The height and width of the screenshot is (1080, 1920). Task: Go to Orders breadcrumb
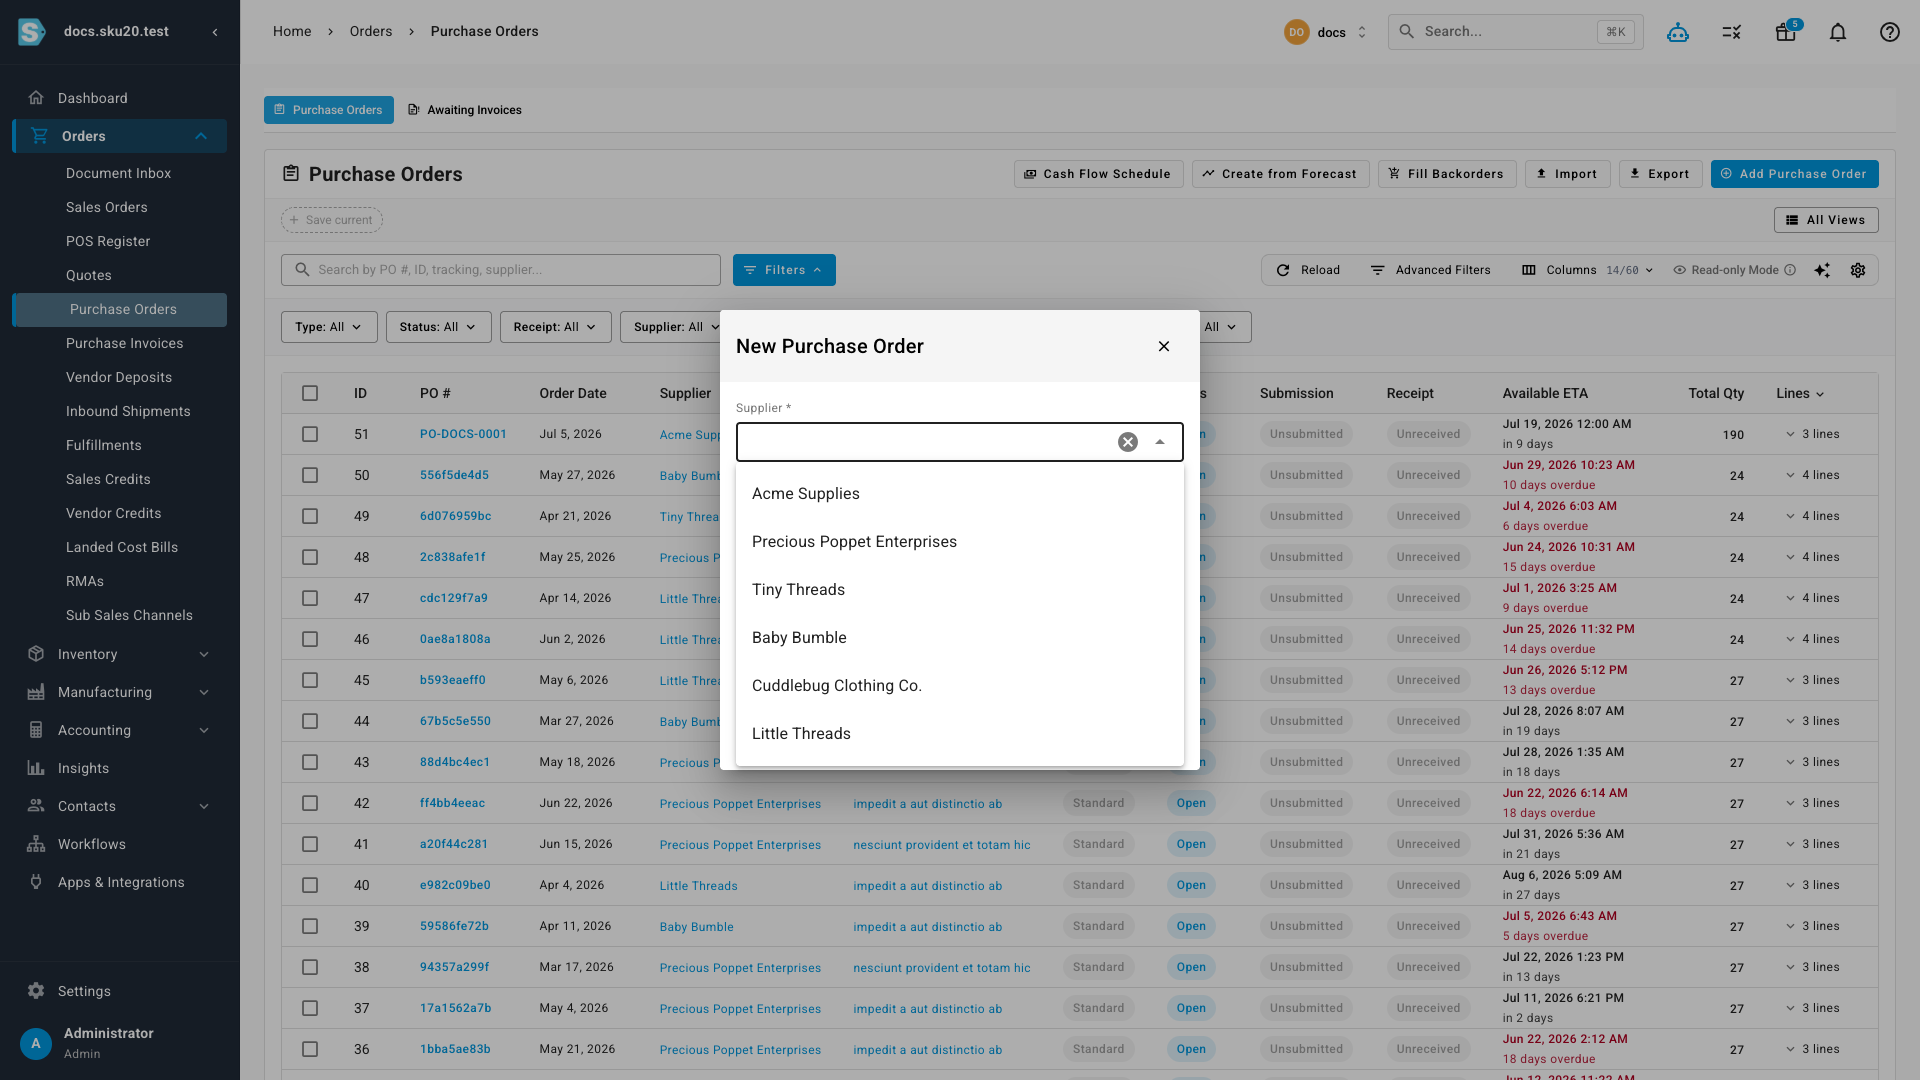click(x=371, y=32)
